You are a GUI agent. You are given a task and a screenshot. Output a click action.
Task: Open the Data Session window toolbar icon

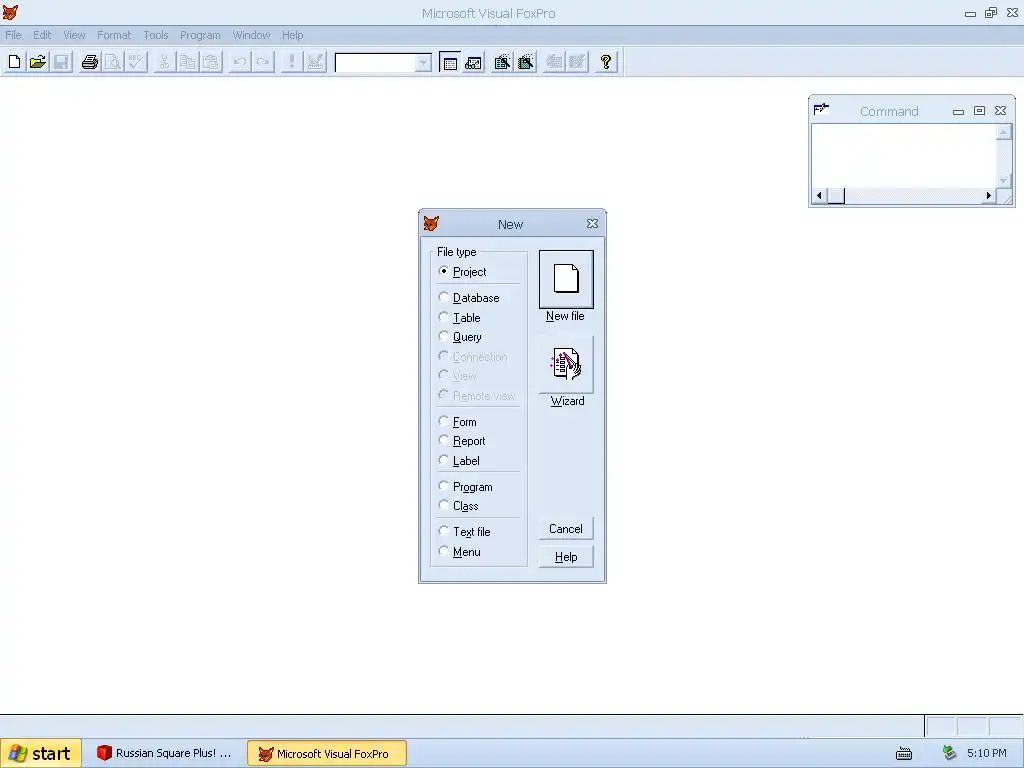coord(473,62)
